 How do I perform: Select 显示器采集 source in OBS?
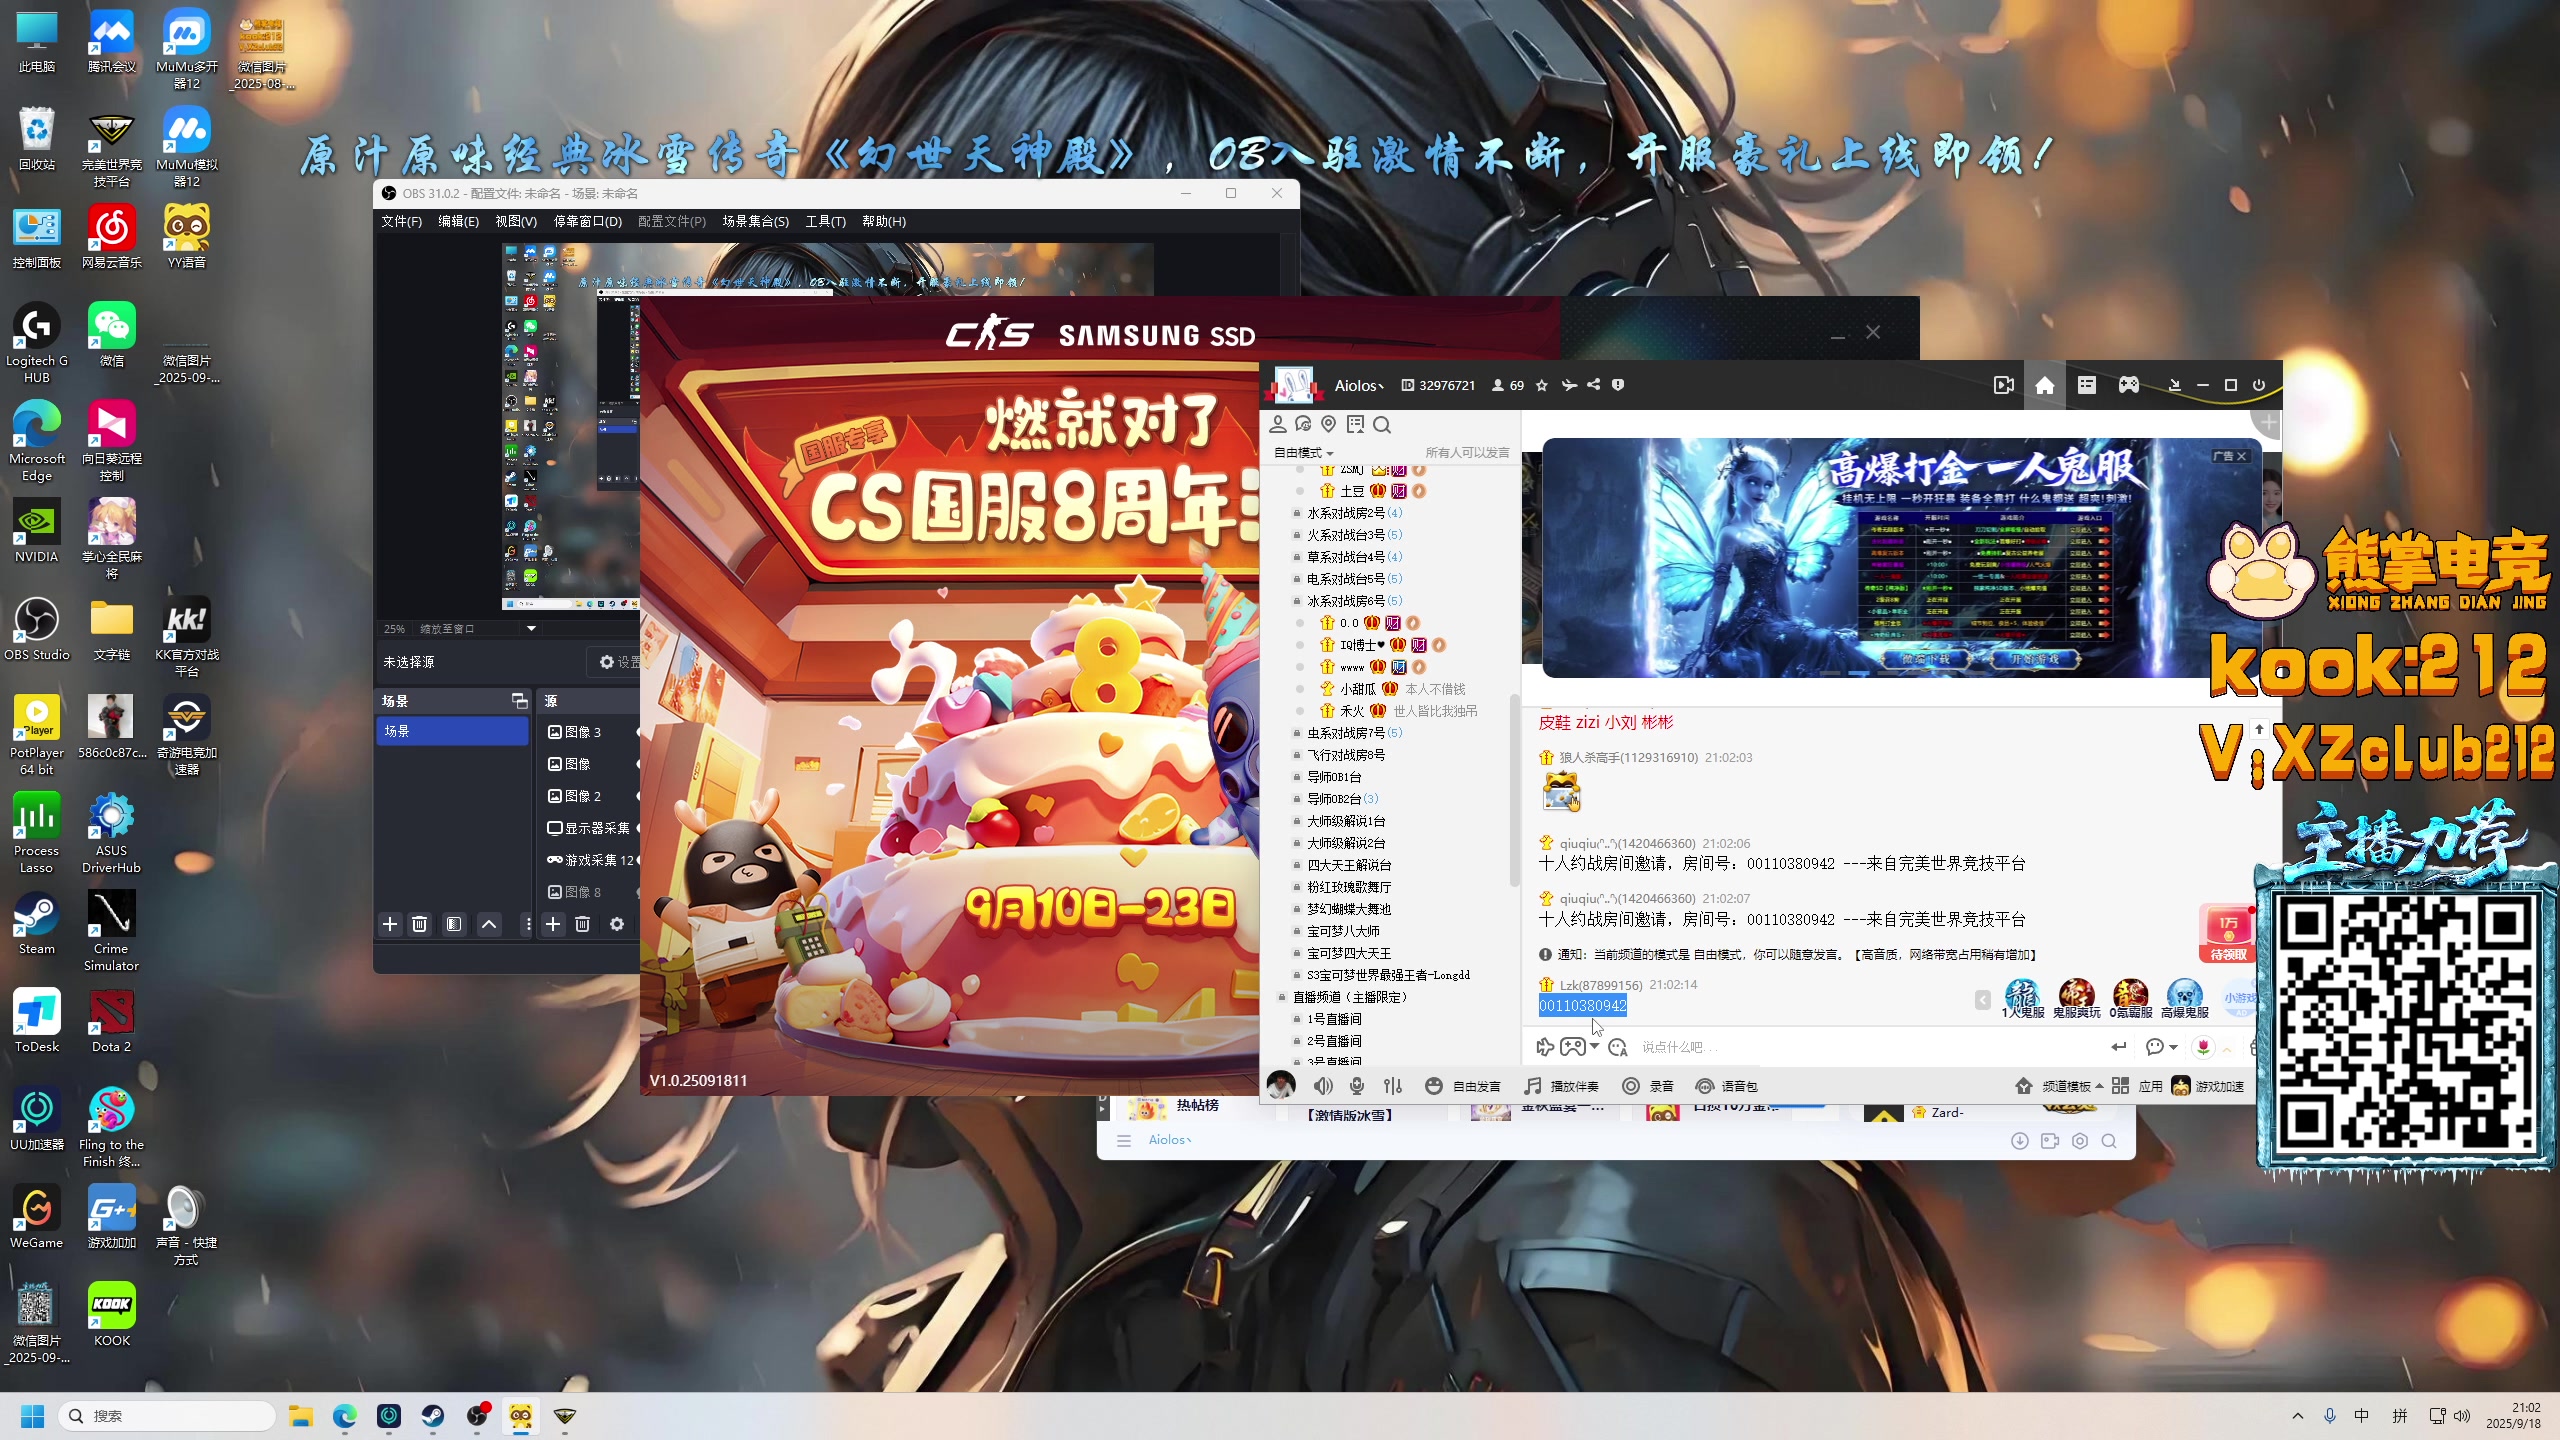pyautogui.click(x=592, y=828)
